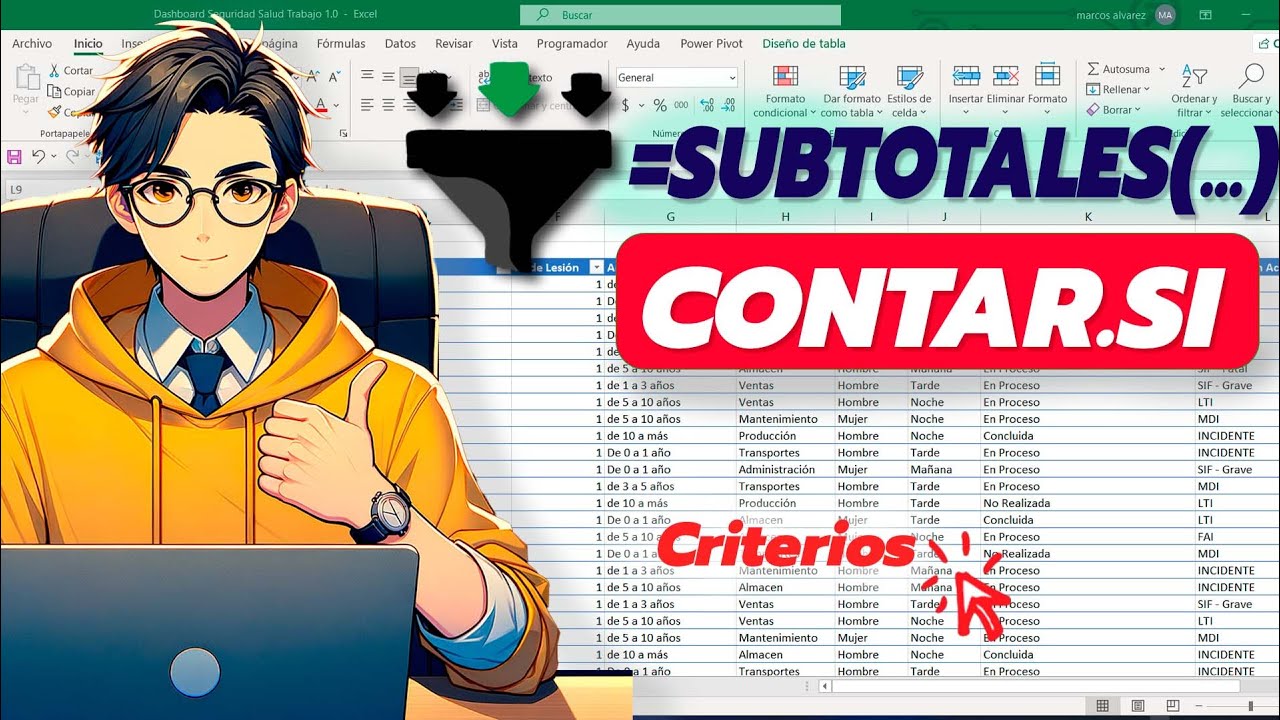Screen dimensions: 1280x720
Task: Select the Administración cell
Action: tap(786, 469)
